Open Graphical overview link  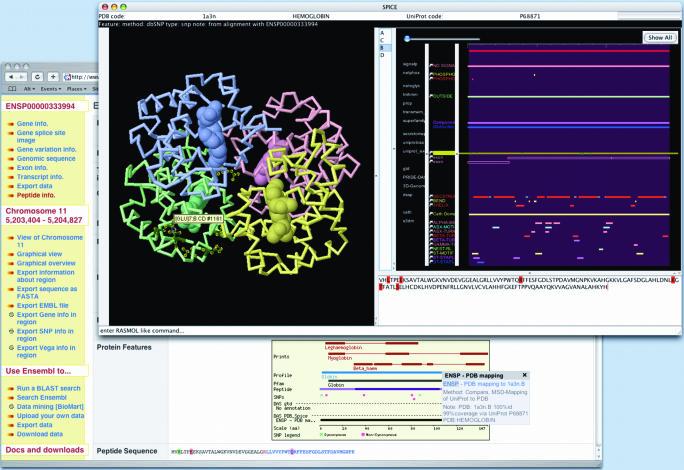[x=46, y=263]
